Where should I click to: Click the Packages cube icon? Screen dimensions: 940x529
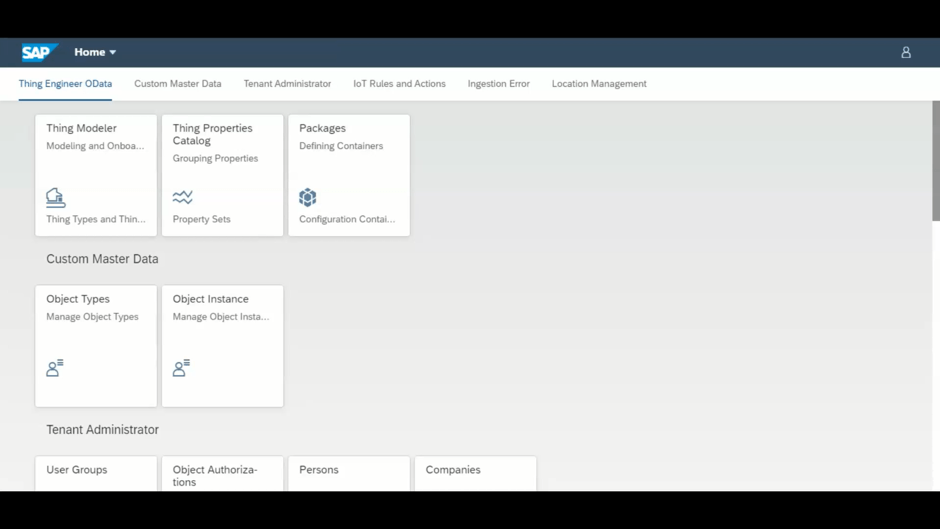pos(308,197)
